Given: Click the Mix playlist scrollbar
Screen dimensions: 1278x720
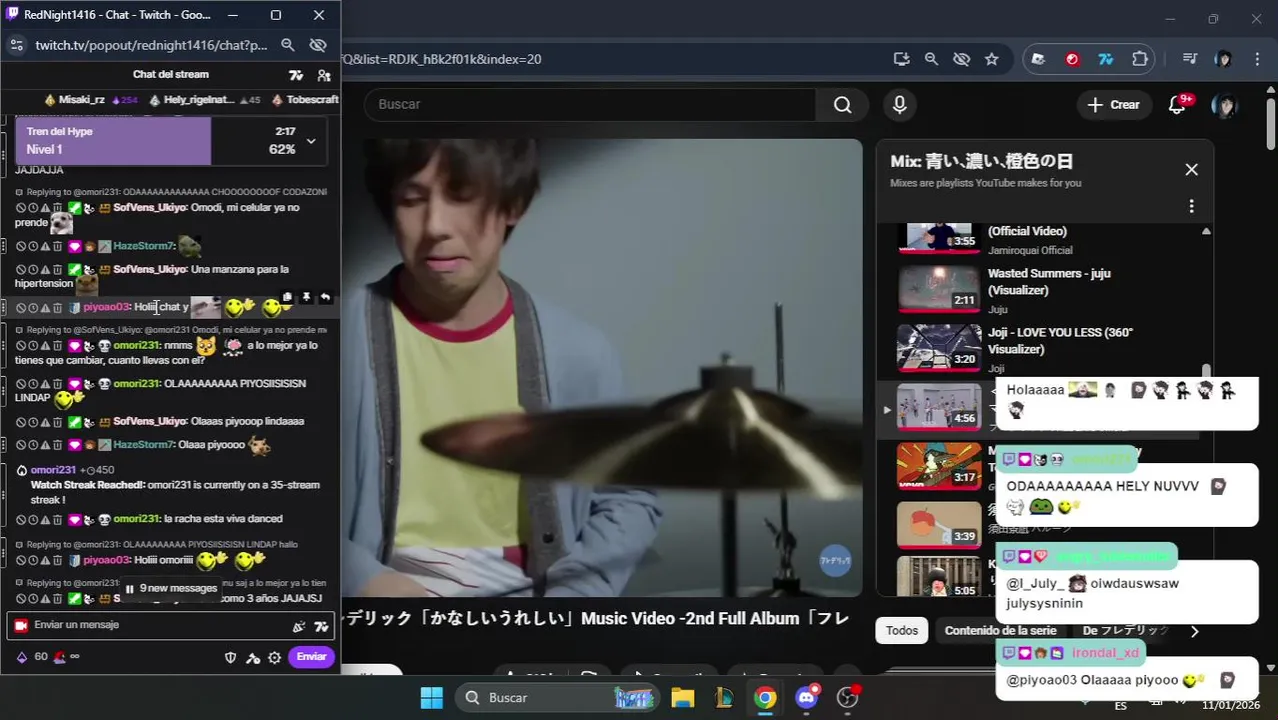Looking at the screenshot, I should pos(1206,371).
